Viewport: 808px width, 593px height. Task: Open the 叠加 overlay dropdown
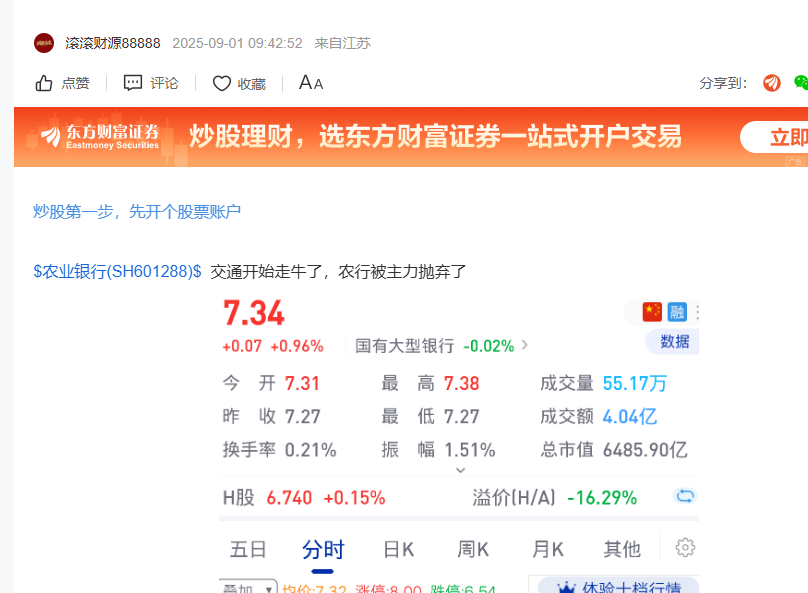tap(248, 587)
